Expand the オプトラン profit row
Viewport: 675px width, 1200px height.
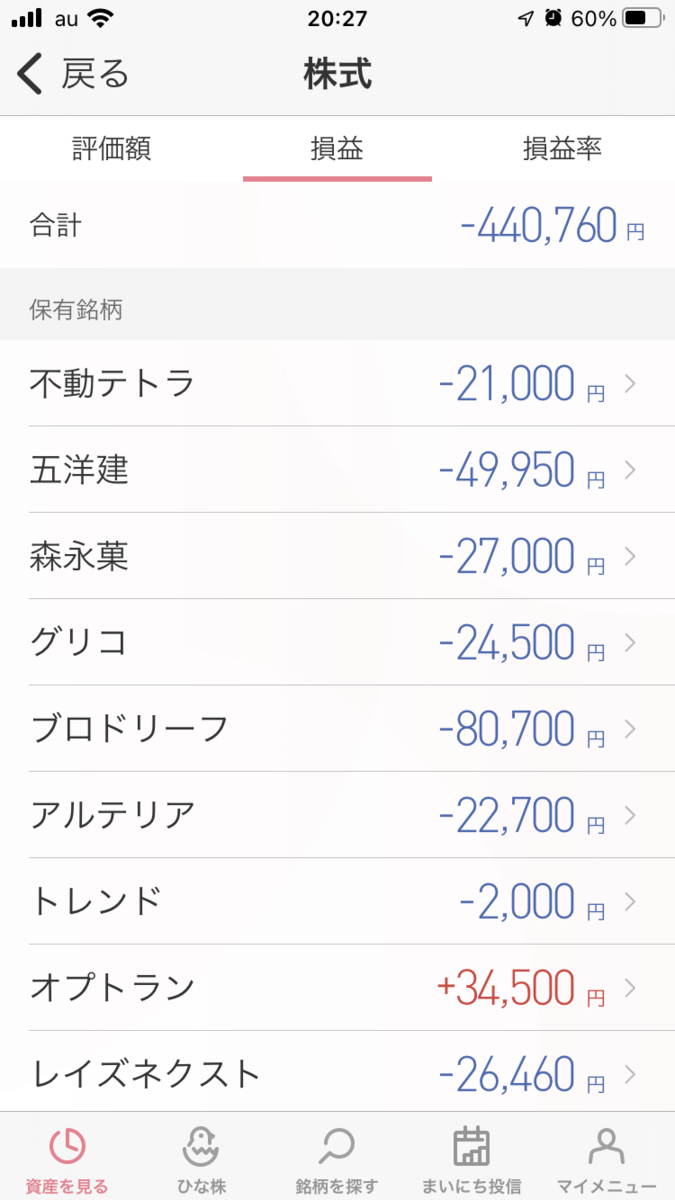coord(628,987)
